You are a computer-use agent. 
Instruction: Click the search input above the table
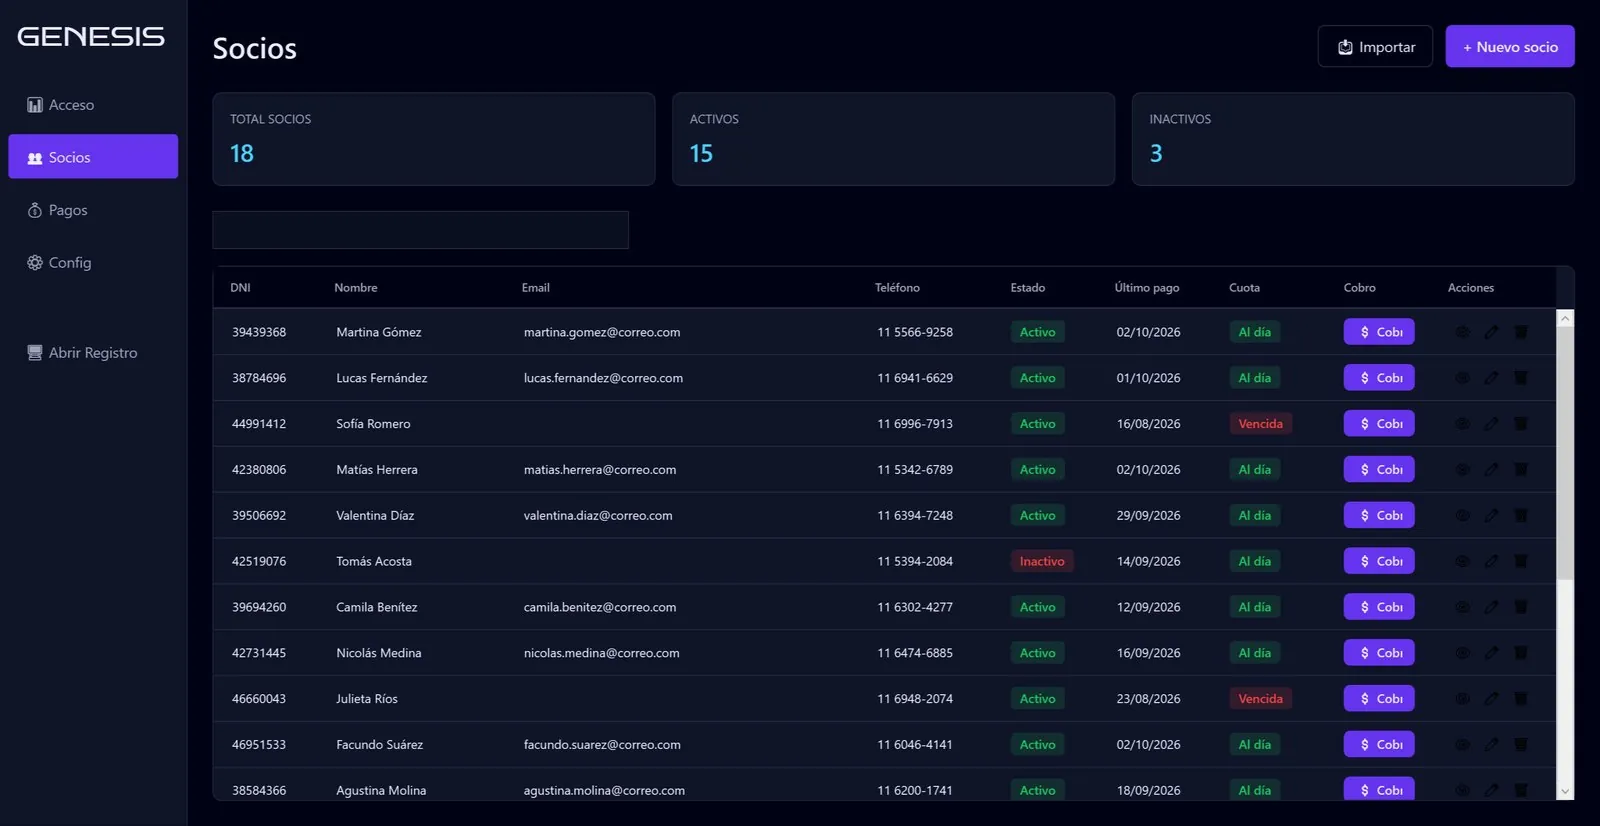420,230
